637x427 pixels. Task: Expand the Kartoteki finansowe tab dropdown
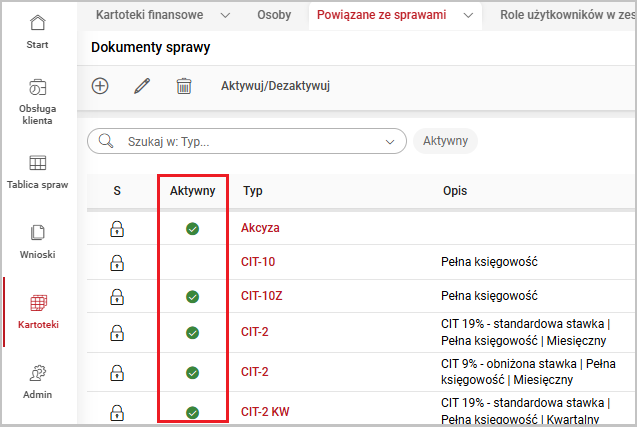point(224,15)
